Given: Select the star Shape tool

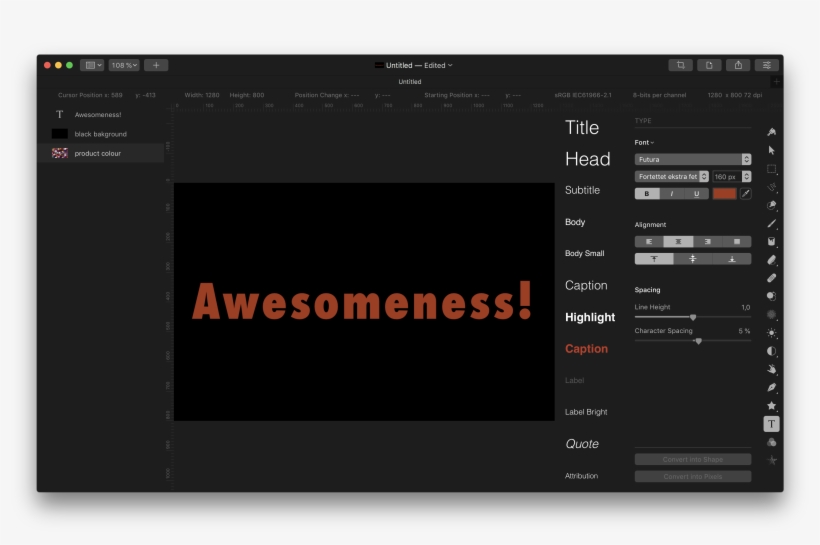Looking at the screenshot, I should pyautogui.click(x=771, y=405).
